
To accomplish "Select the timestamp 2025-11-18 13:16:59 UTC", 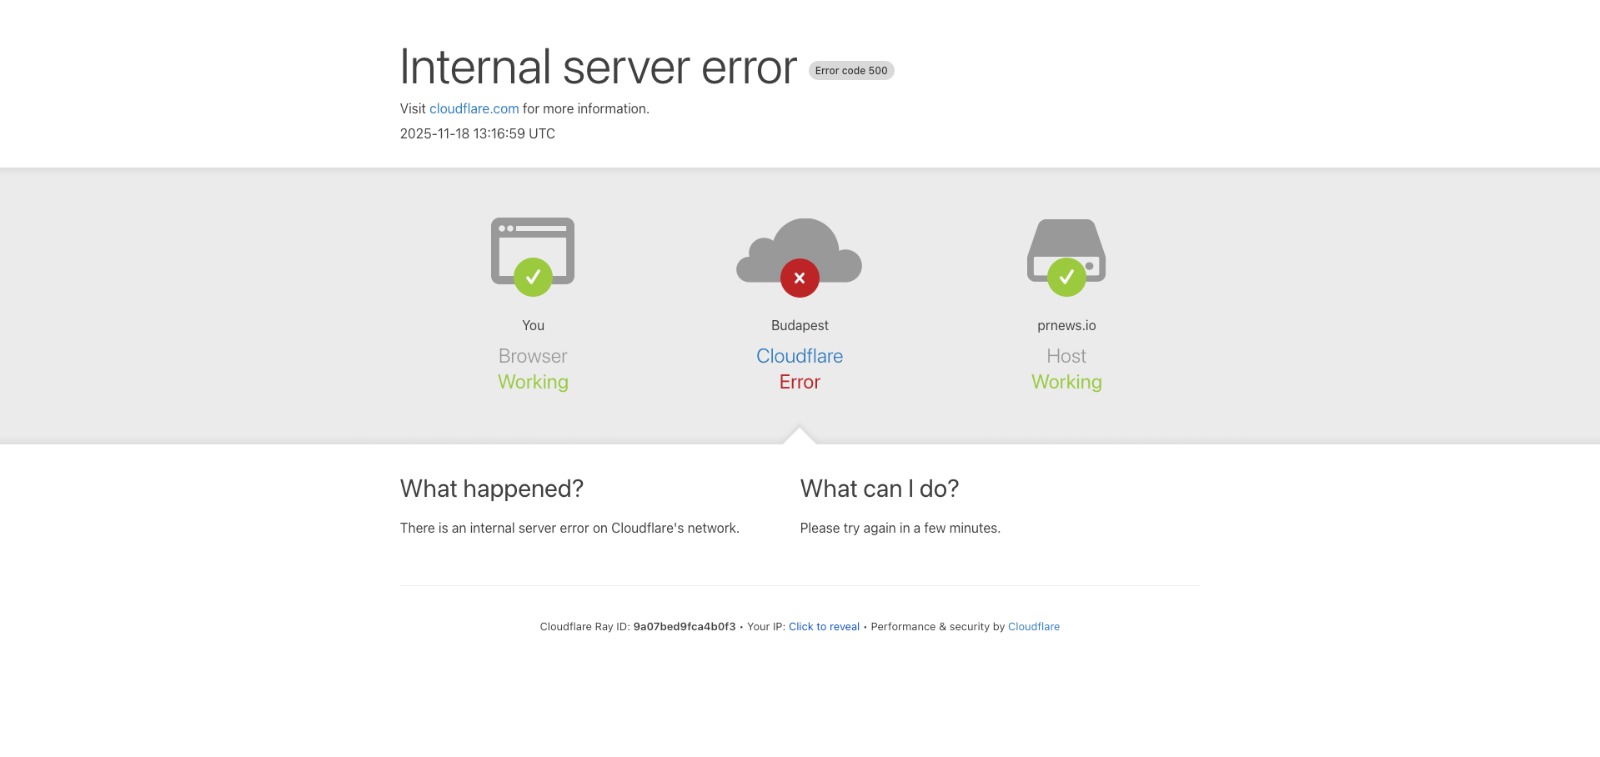I will (x=477, y=134).
